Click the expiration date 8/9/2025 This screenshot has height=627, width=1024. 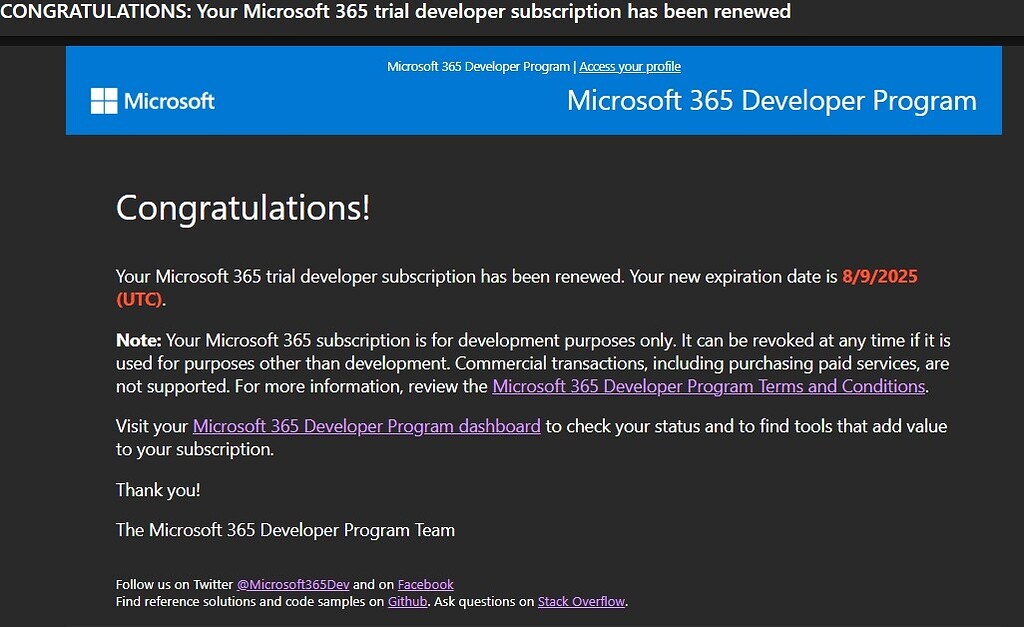[880, 277]
